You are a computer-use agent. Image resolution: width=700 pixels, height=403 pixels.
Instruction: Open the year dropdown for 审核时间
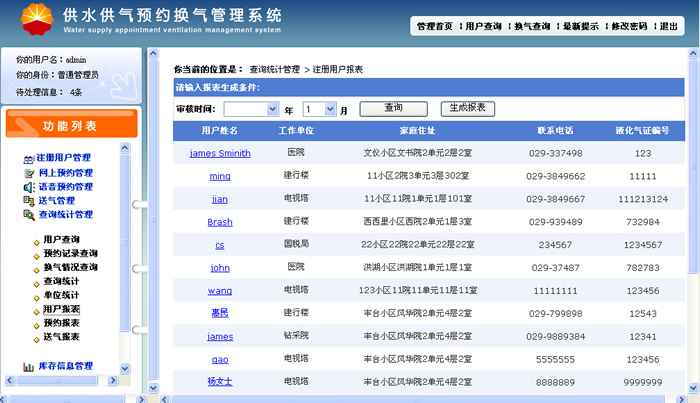point(272,108)
